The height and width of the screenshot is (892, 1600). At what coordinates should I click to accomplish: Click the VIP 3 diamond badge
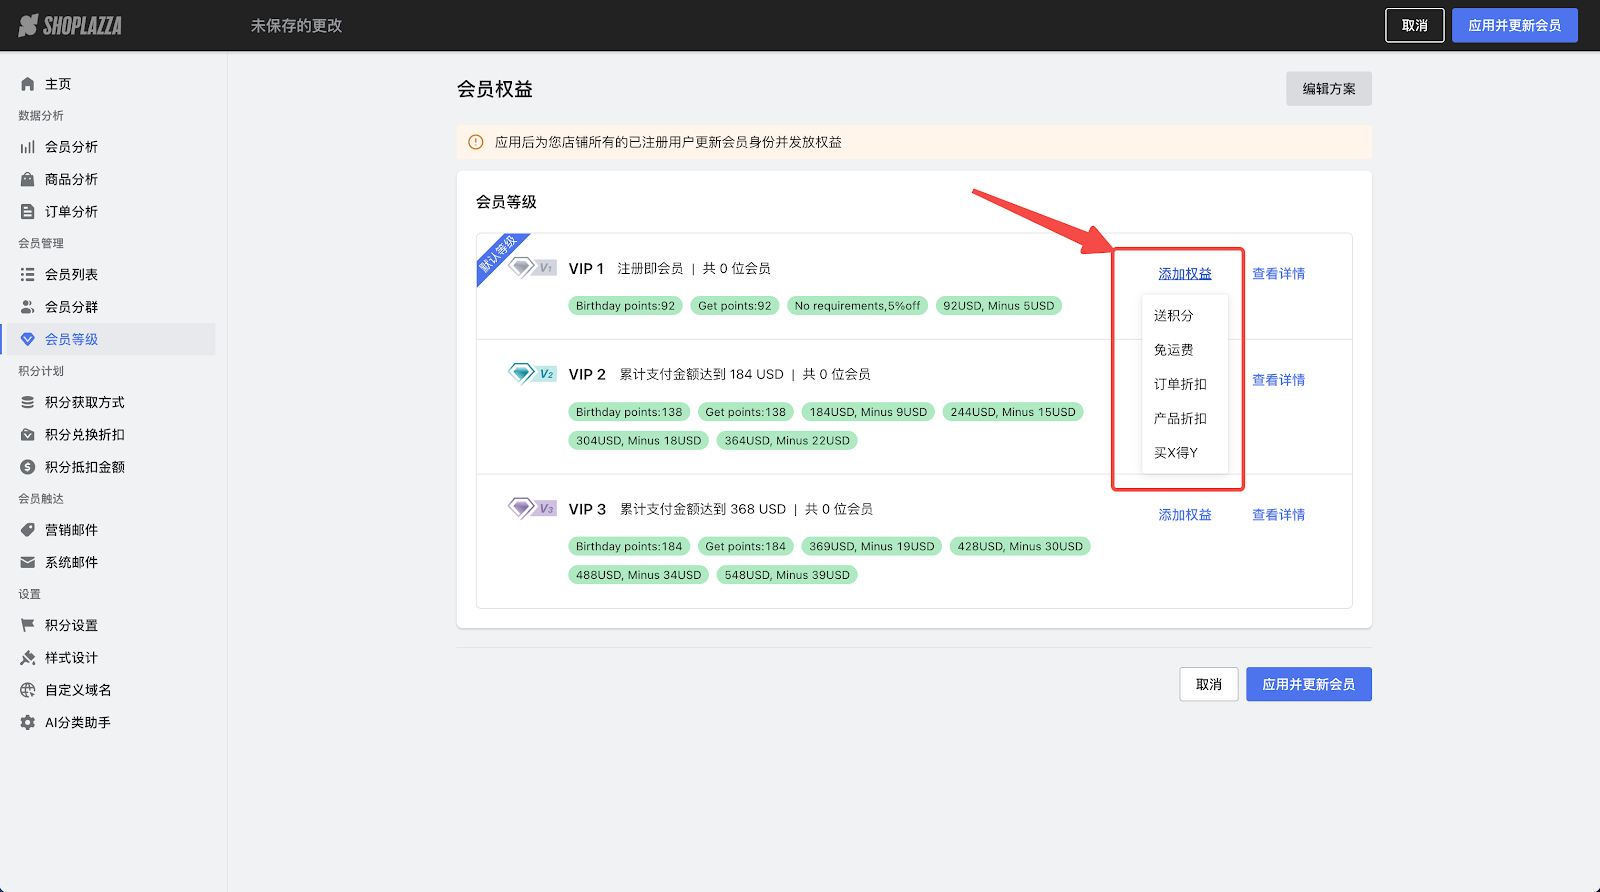pos(532,508)
